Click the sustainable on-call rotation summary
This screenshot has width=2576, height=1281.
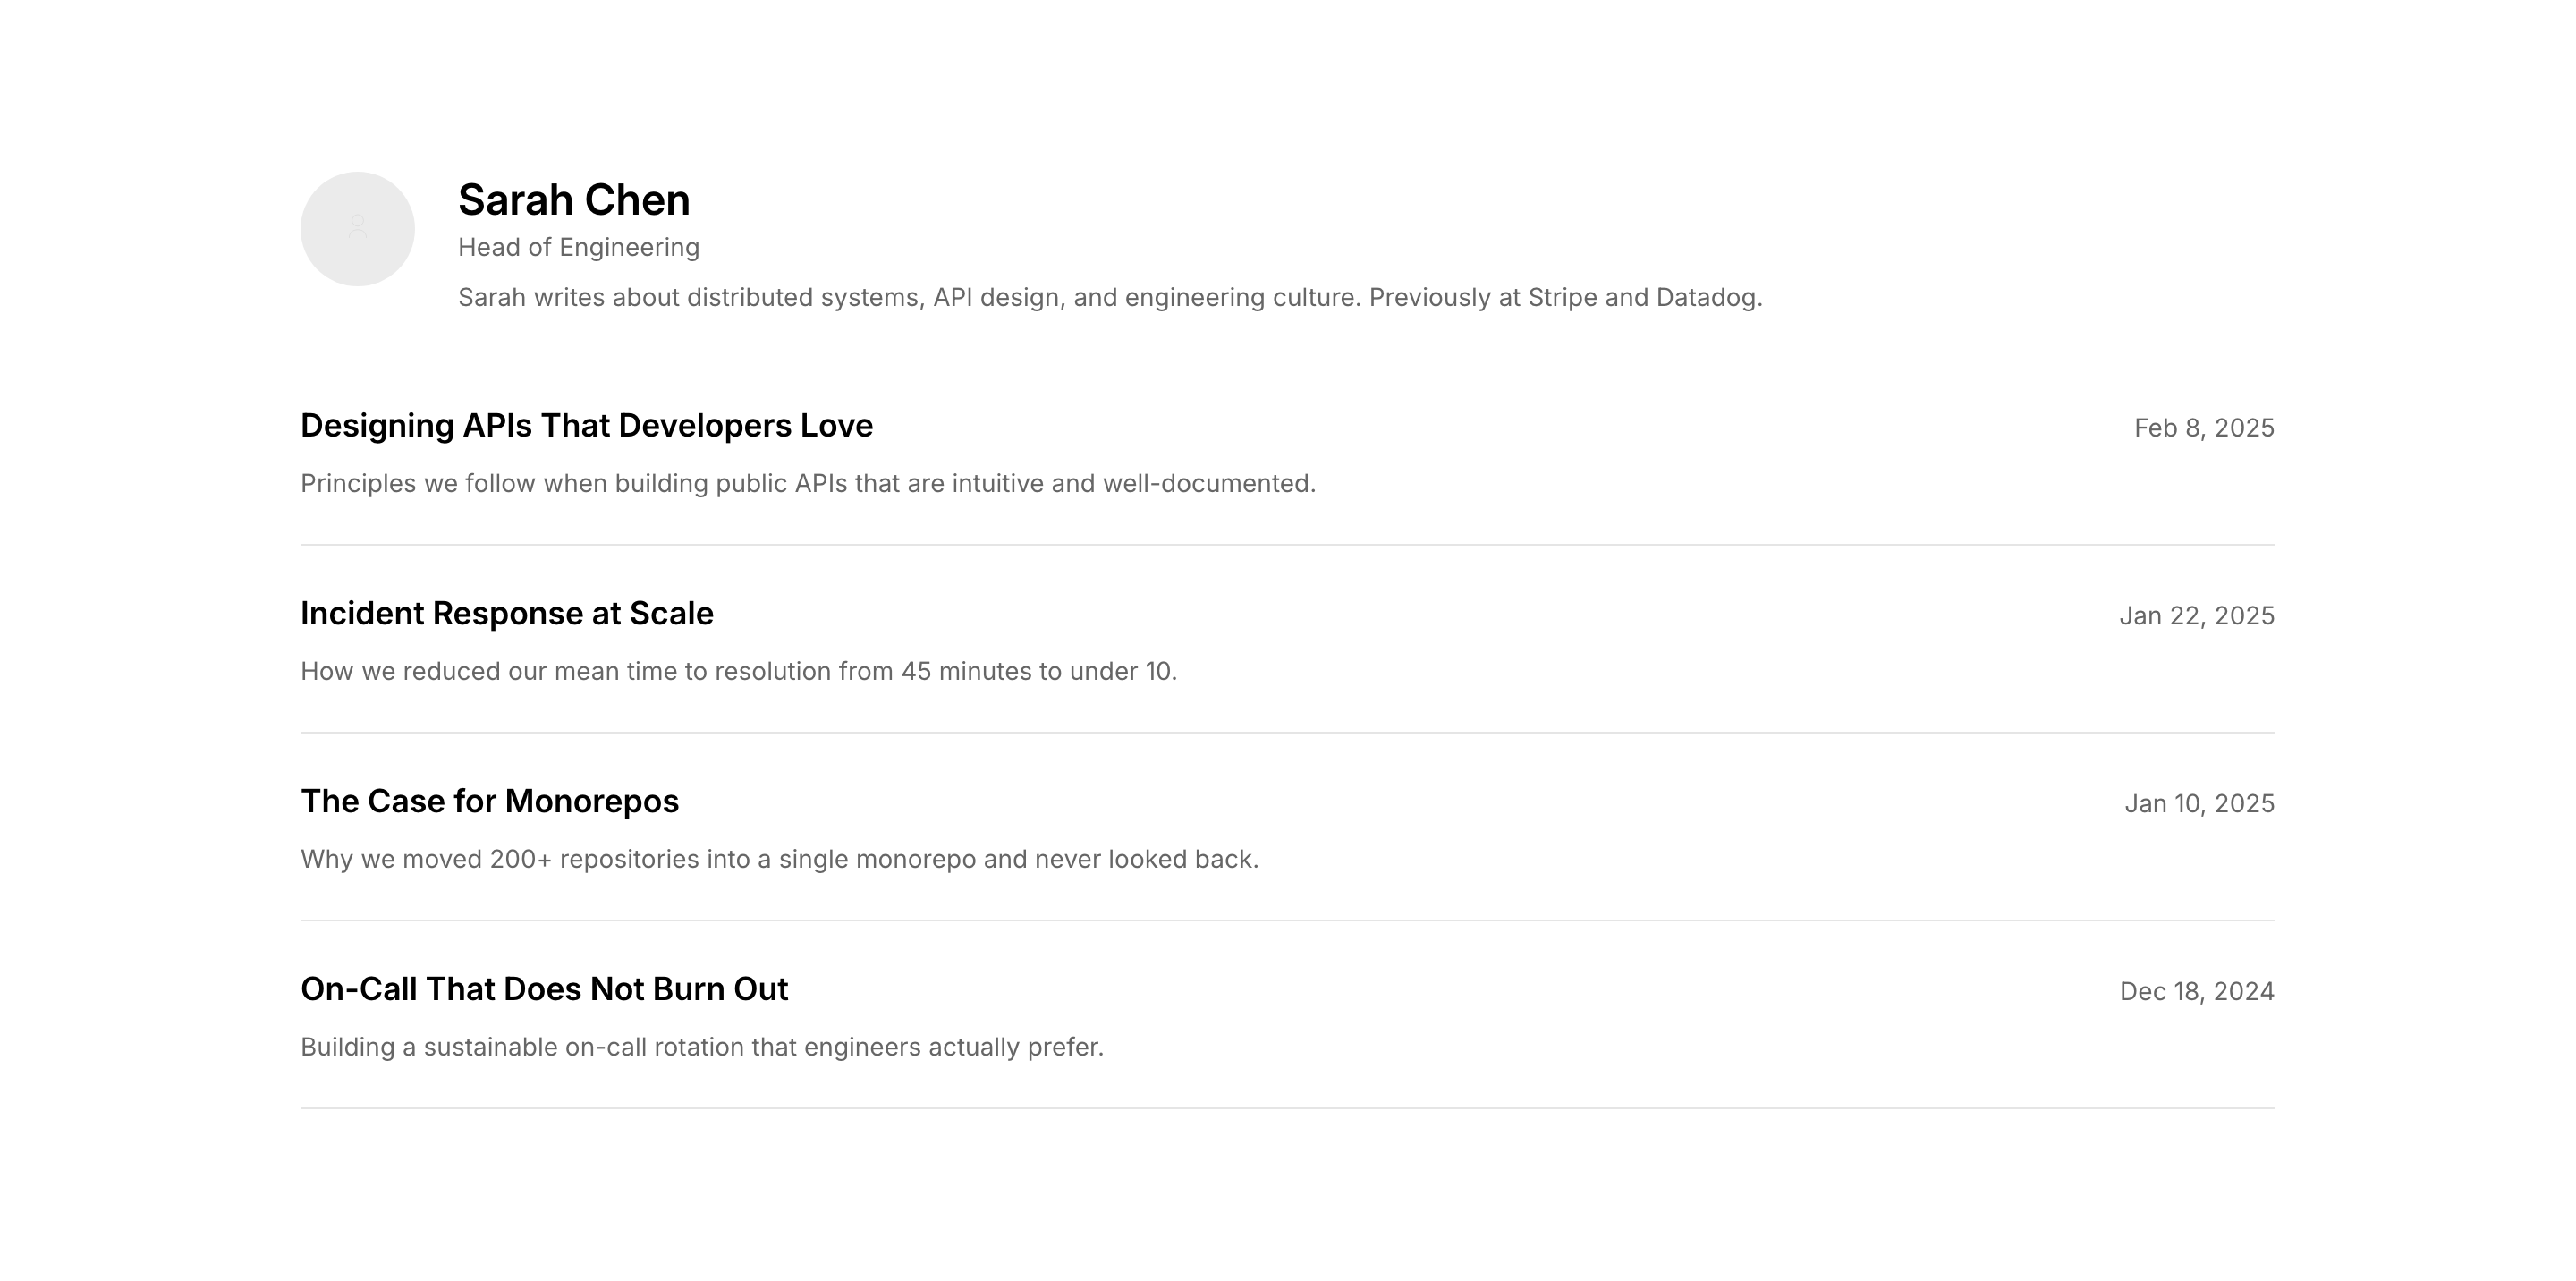(702, 1048)
